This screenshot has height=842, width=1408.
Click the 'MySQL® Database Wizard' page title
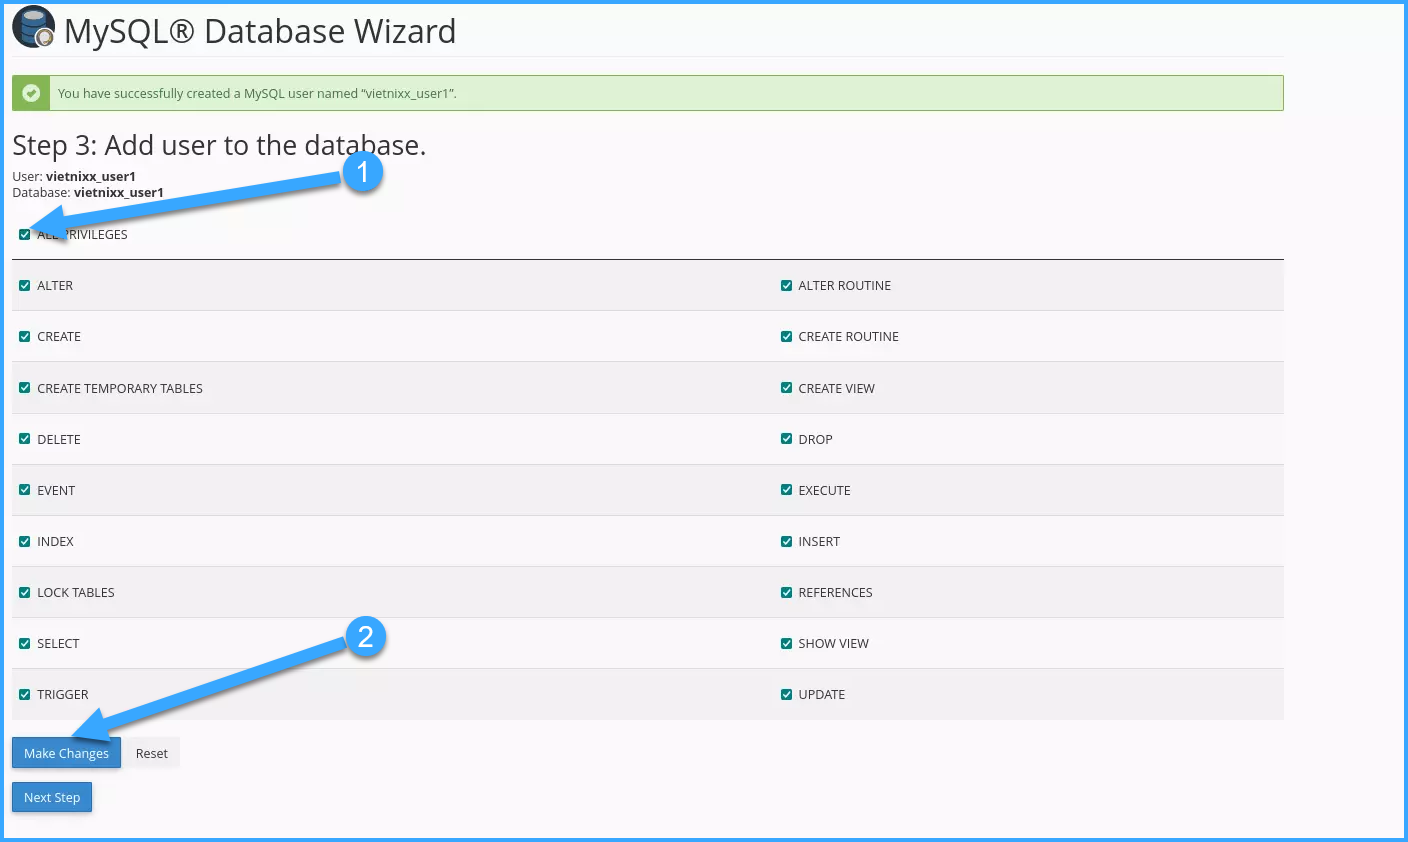(260, 31)
